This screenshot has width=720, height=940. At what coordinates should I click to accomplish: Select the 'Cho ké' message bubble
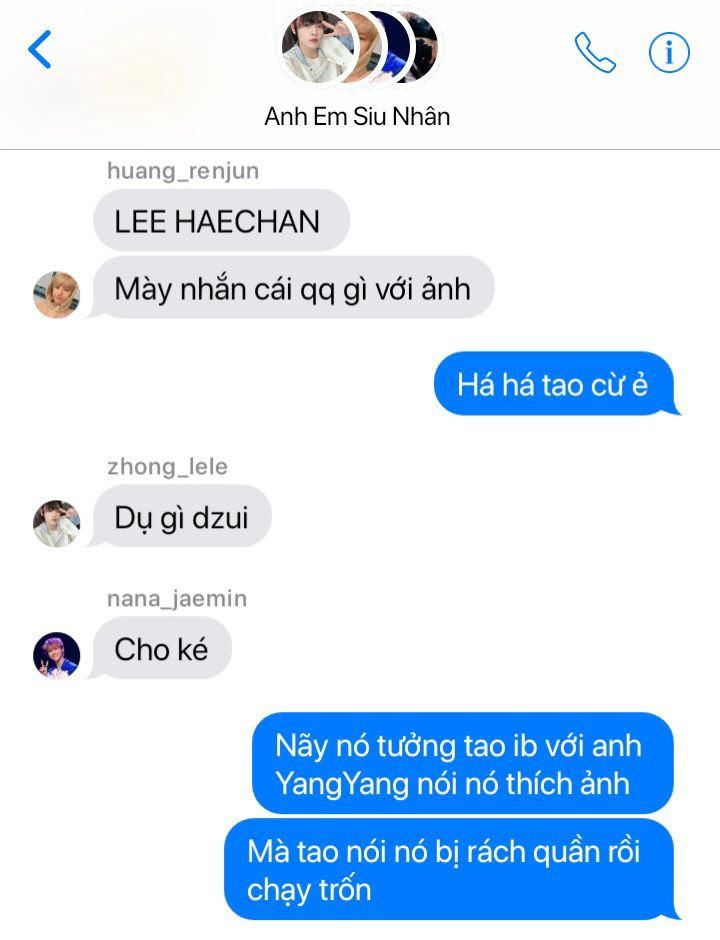coord(160,648)
